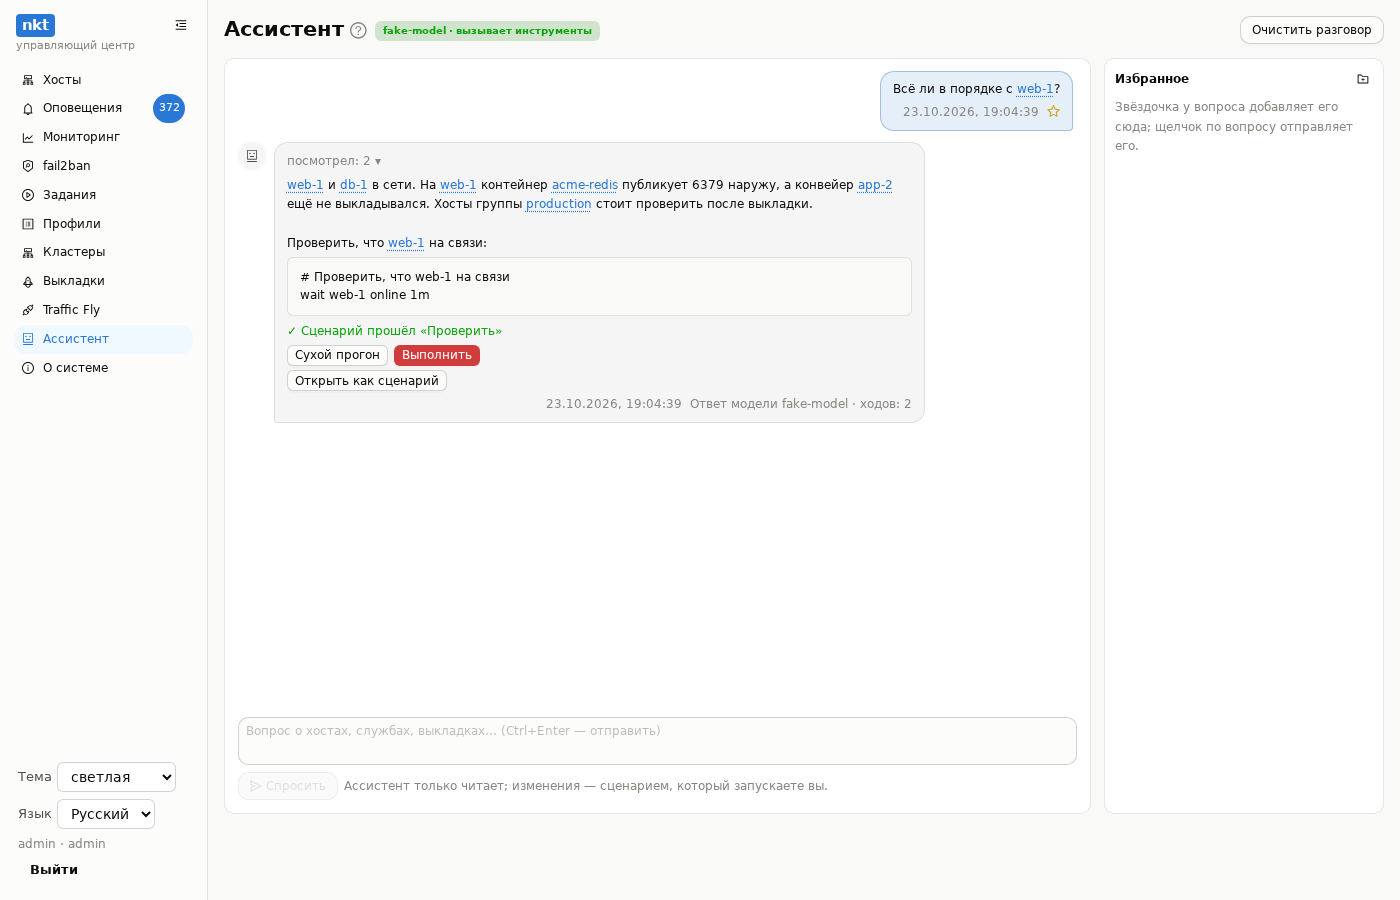This screenshot has height=900, width=1400.
Task: Click the Хосты icon in the sidebar
Action: tap(28, 80)
